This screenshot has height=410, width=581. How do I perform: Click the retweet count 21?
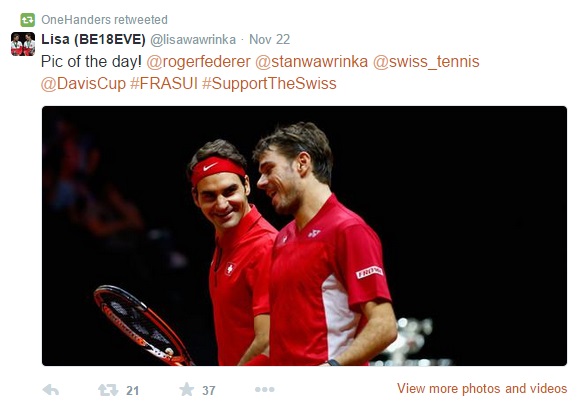pyautogui.click(x=132, y=390)
